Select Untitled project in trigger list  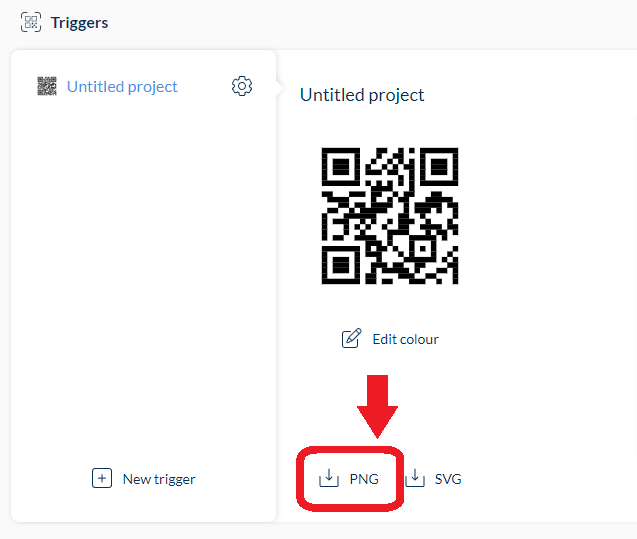click(x=122, y=87)
